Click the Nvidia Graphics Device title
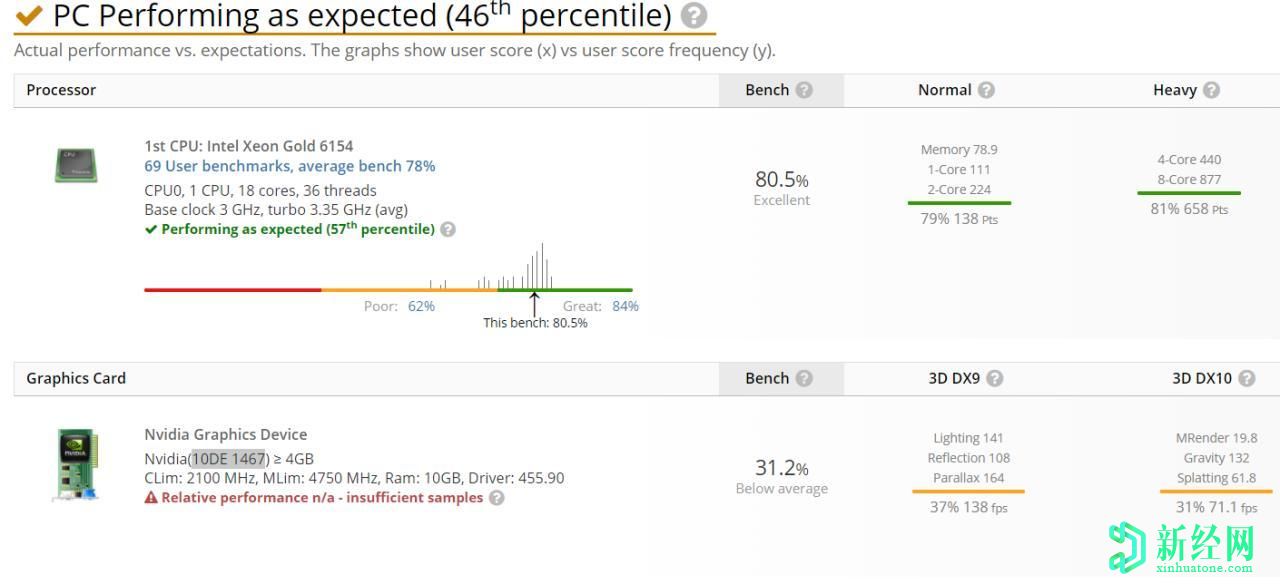1280x584 pixels. coord(226,434)
